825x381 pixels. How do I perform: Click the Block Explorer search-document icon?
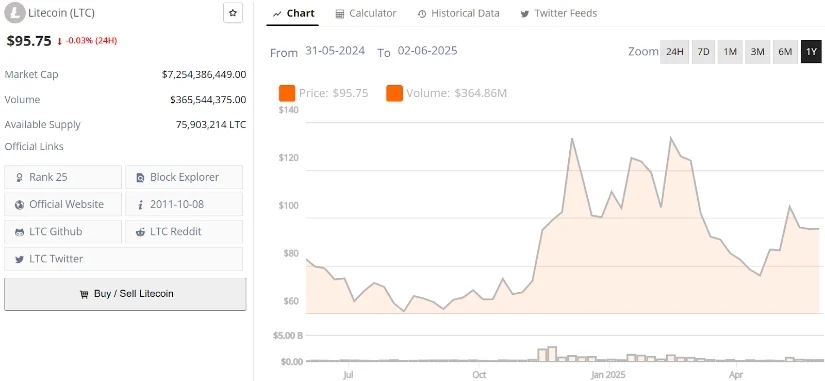click(x=140, y=178)
